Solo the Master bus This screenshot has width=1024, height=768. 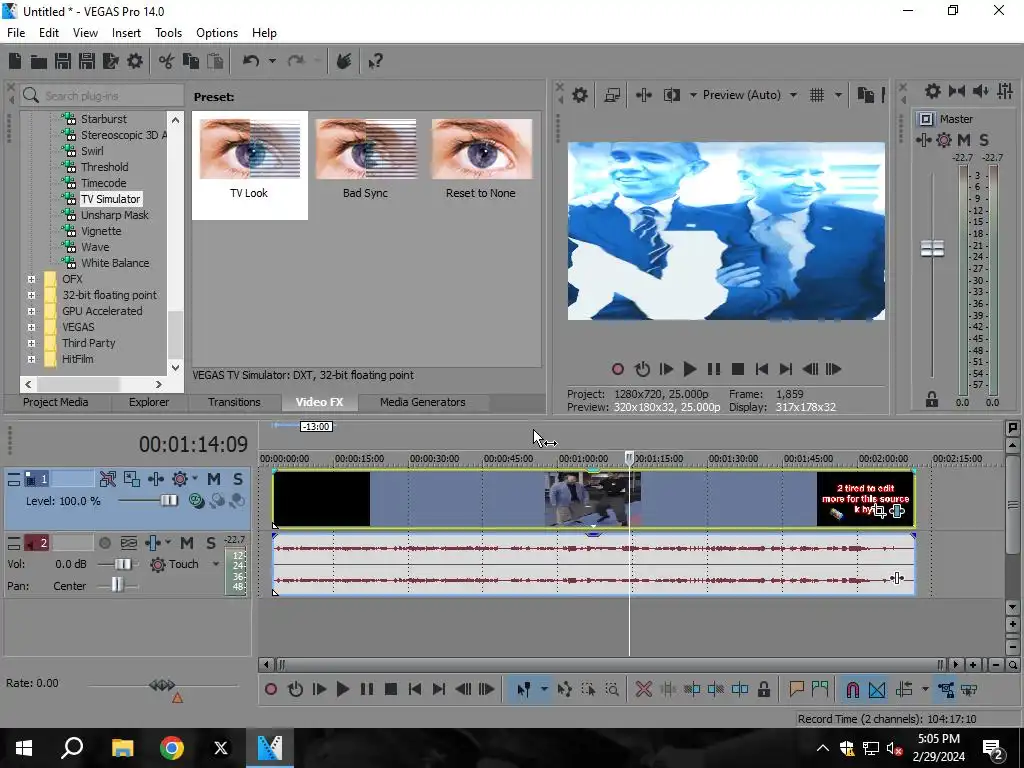(x=984, y=140)
